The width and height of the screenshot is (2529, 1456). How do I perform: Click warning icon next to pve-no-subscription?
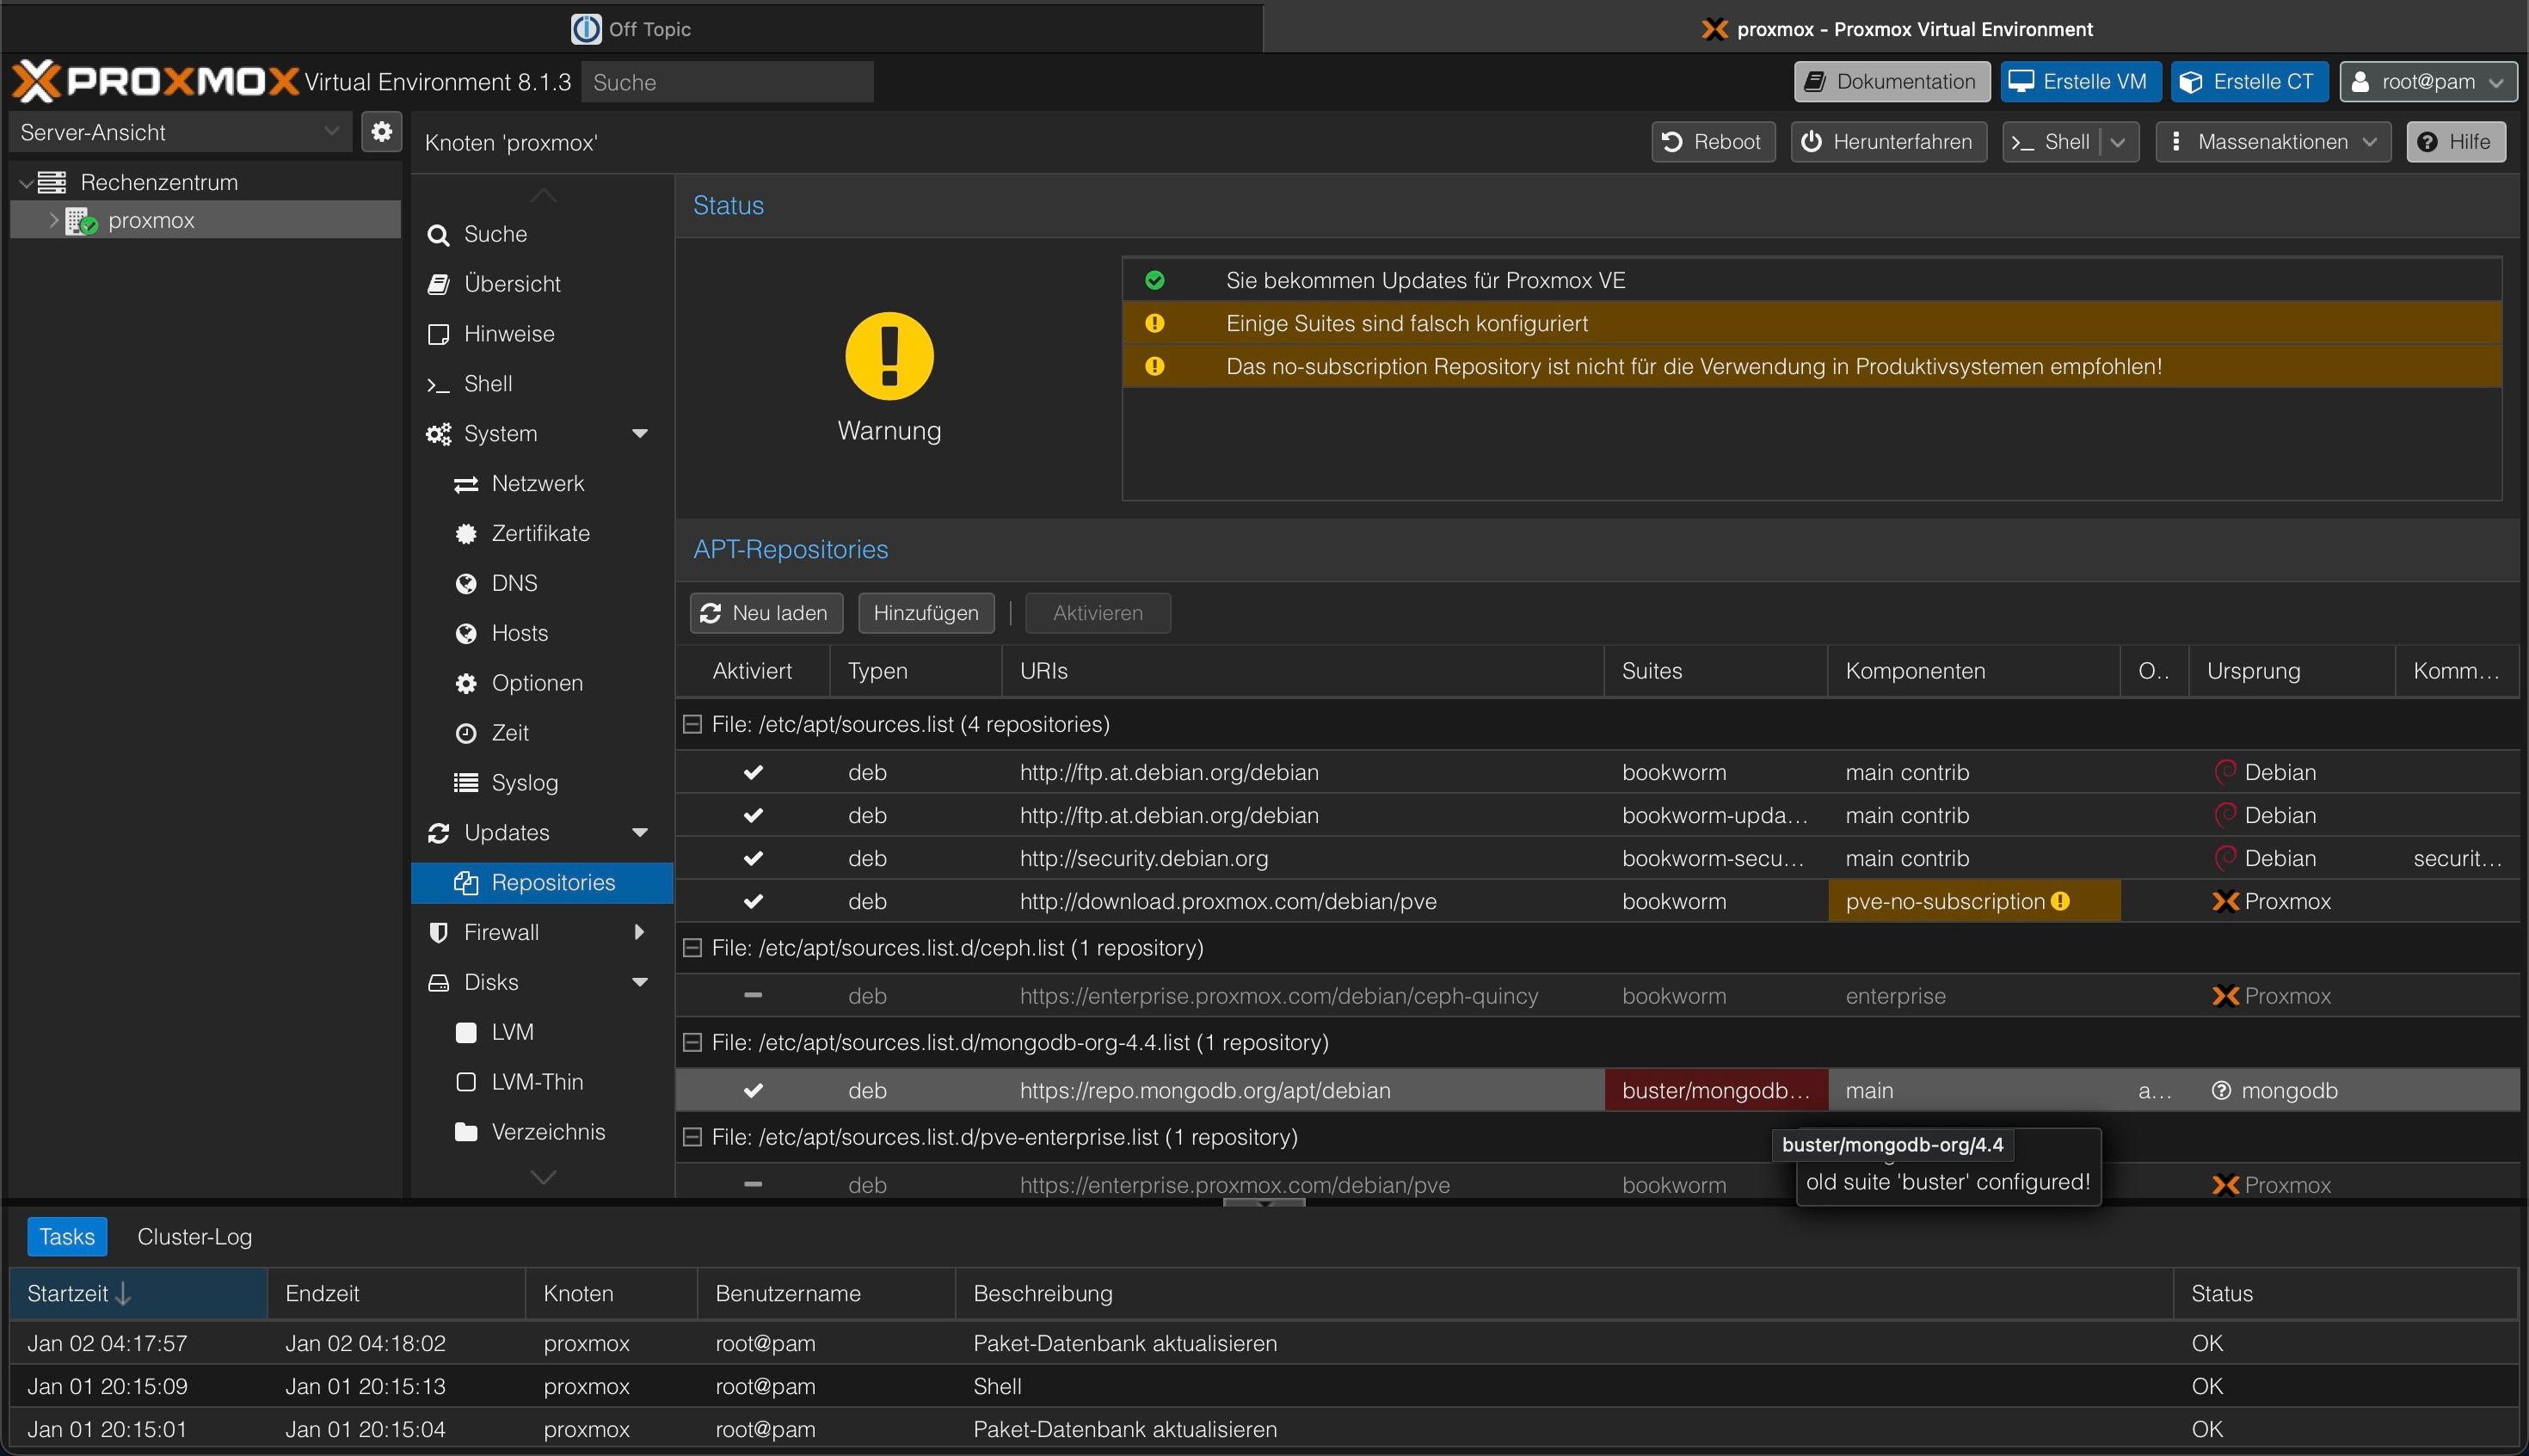(x=2060, y=902)
